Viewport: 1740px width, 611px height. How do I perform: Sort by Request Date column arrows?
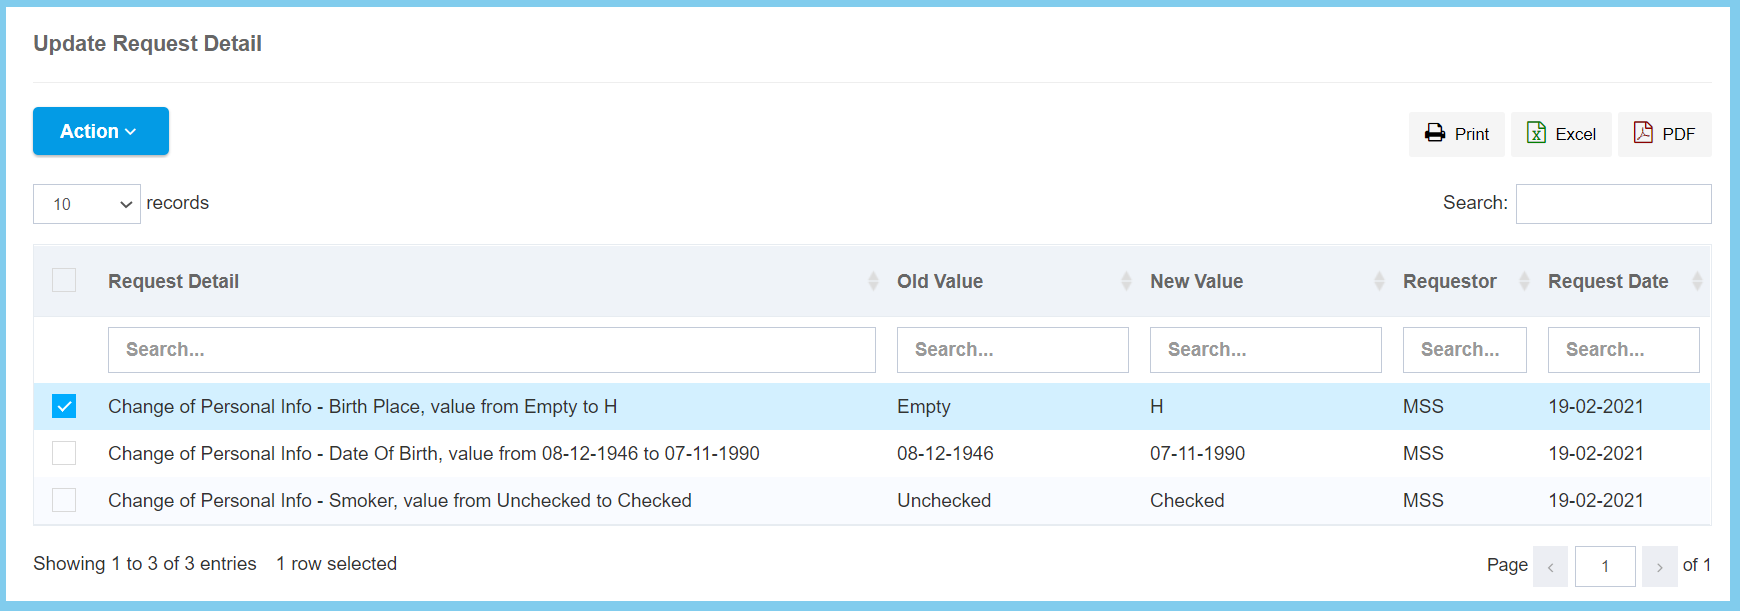(1697, 281)
